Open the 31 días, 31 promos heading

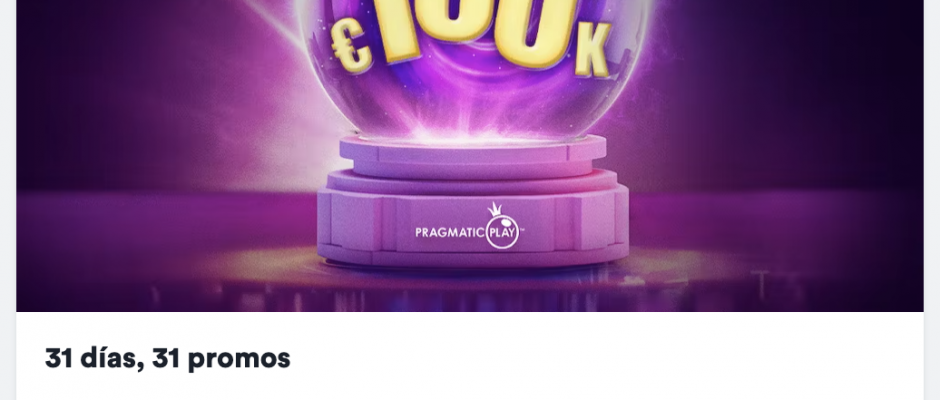coord(167,359)
